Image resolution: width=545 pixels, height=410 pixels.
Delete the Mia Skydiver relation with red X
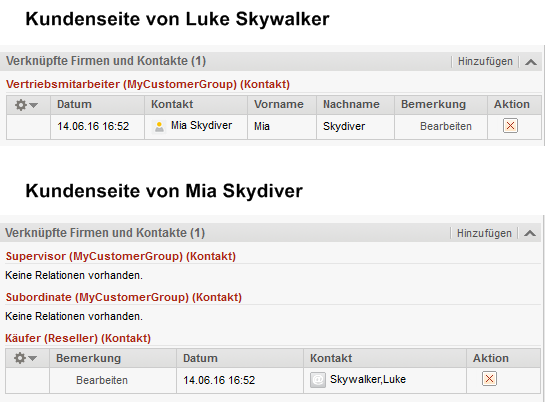pyautogui.click(x=510, y=125)
